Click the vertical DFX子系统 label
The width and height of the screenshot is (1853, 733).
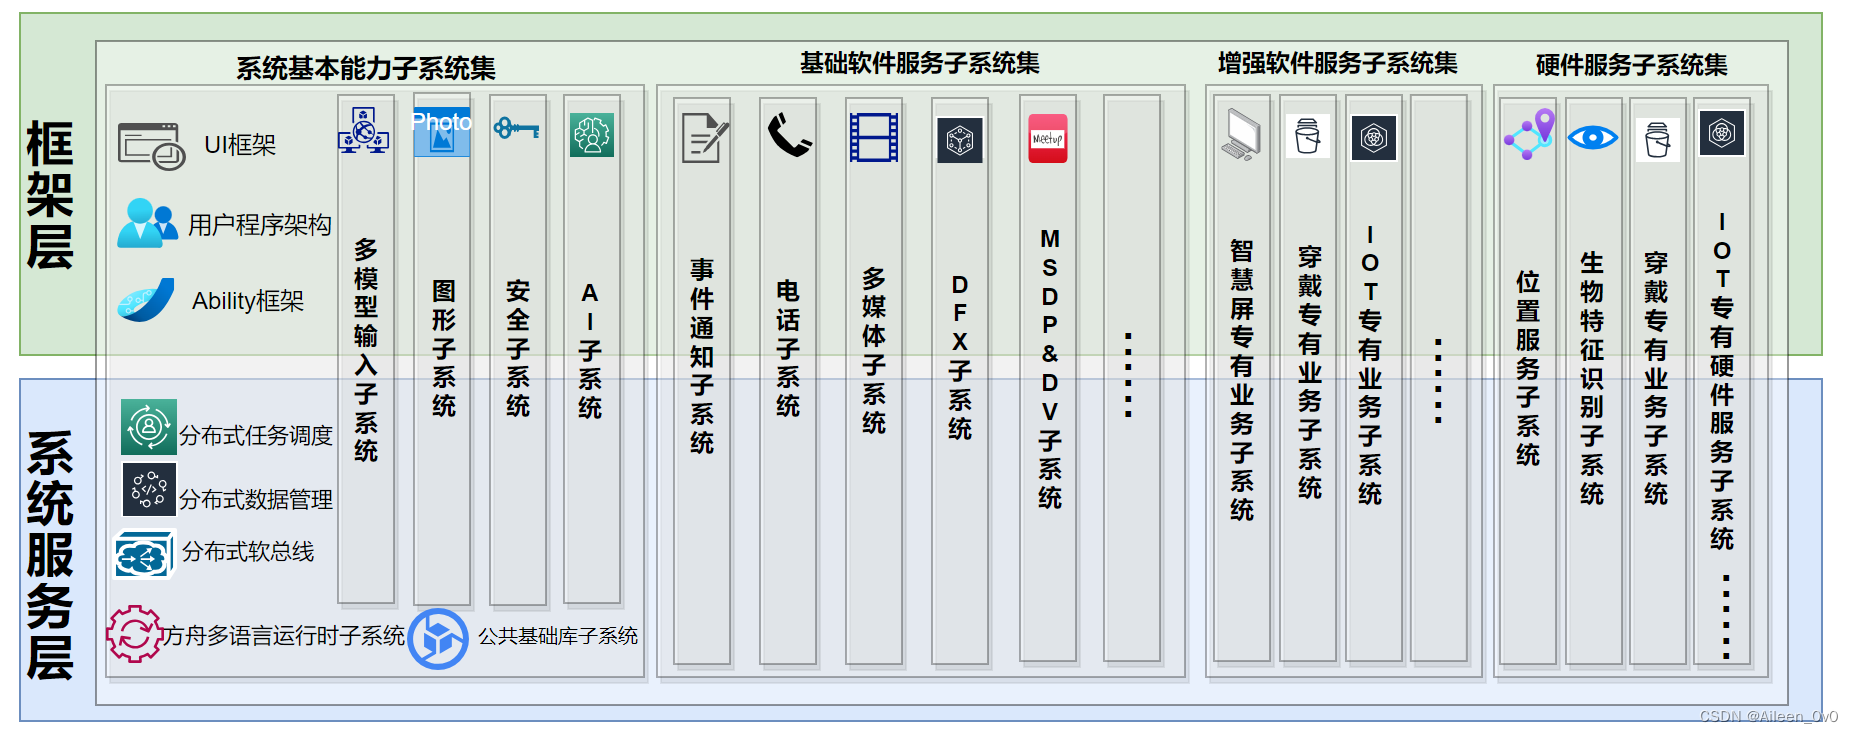(960, 358)
